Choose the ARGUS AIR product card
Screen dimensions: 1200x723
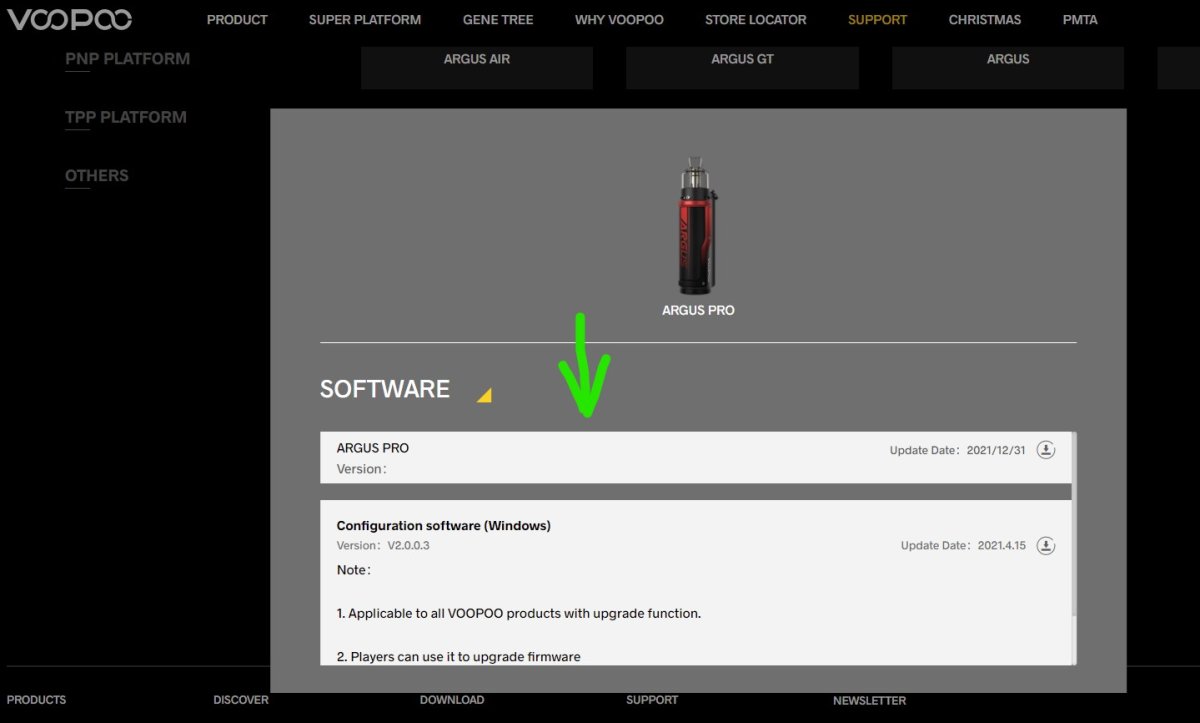click(477, 66)
